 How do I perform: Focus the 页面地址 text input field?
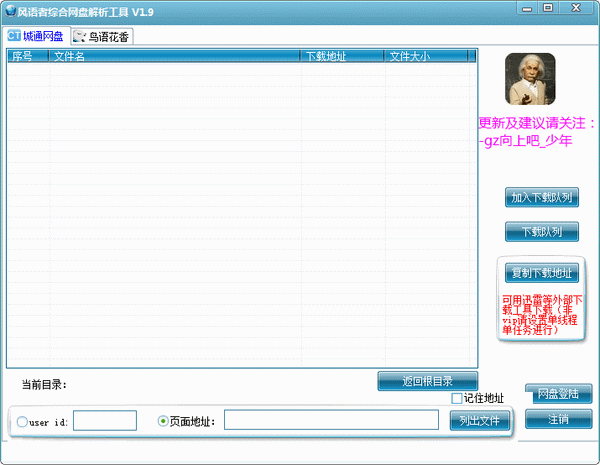pyautogui.click(x=330, y=421)
